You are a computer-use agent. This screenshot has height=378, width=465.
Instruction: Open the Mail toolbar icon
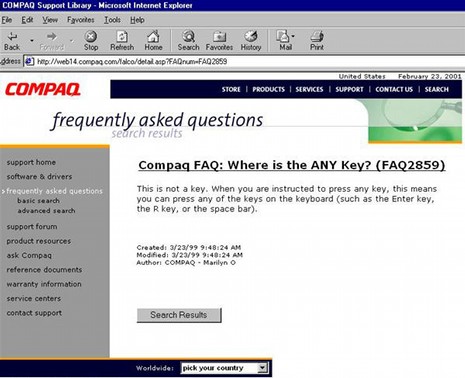[x=283, y=36]
